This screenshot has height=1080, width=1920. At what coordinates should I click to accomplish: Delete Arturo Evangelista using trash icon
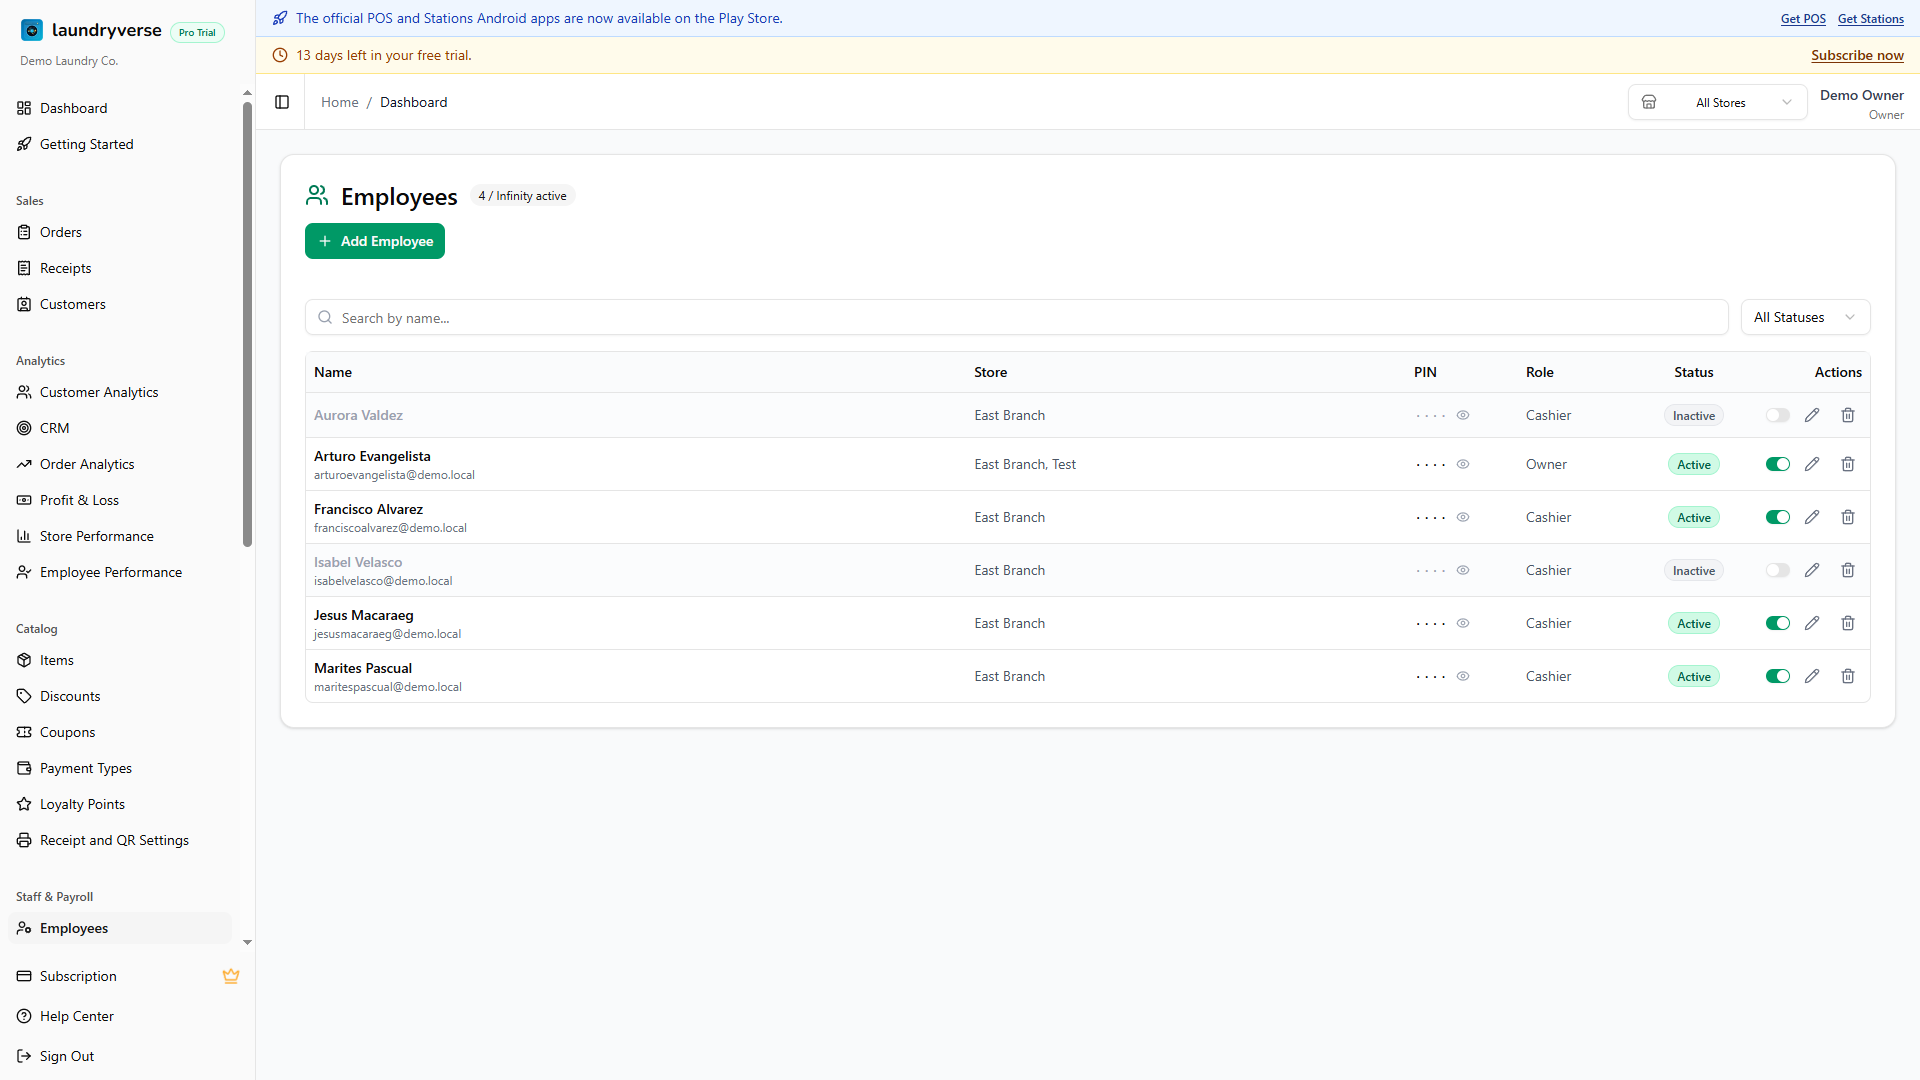(1848, 464)
